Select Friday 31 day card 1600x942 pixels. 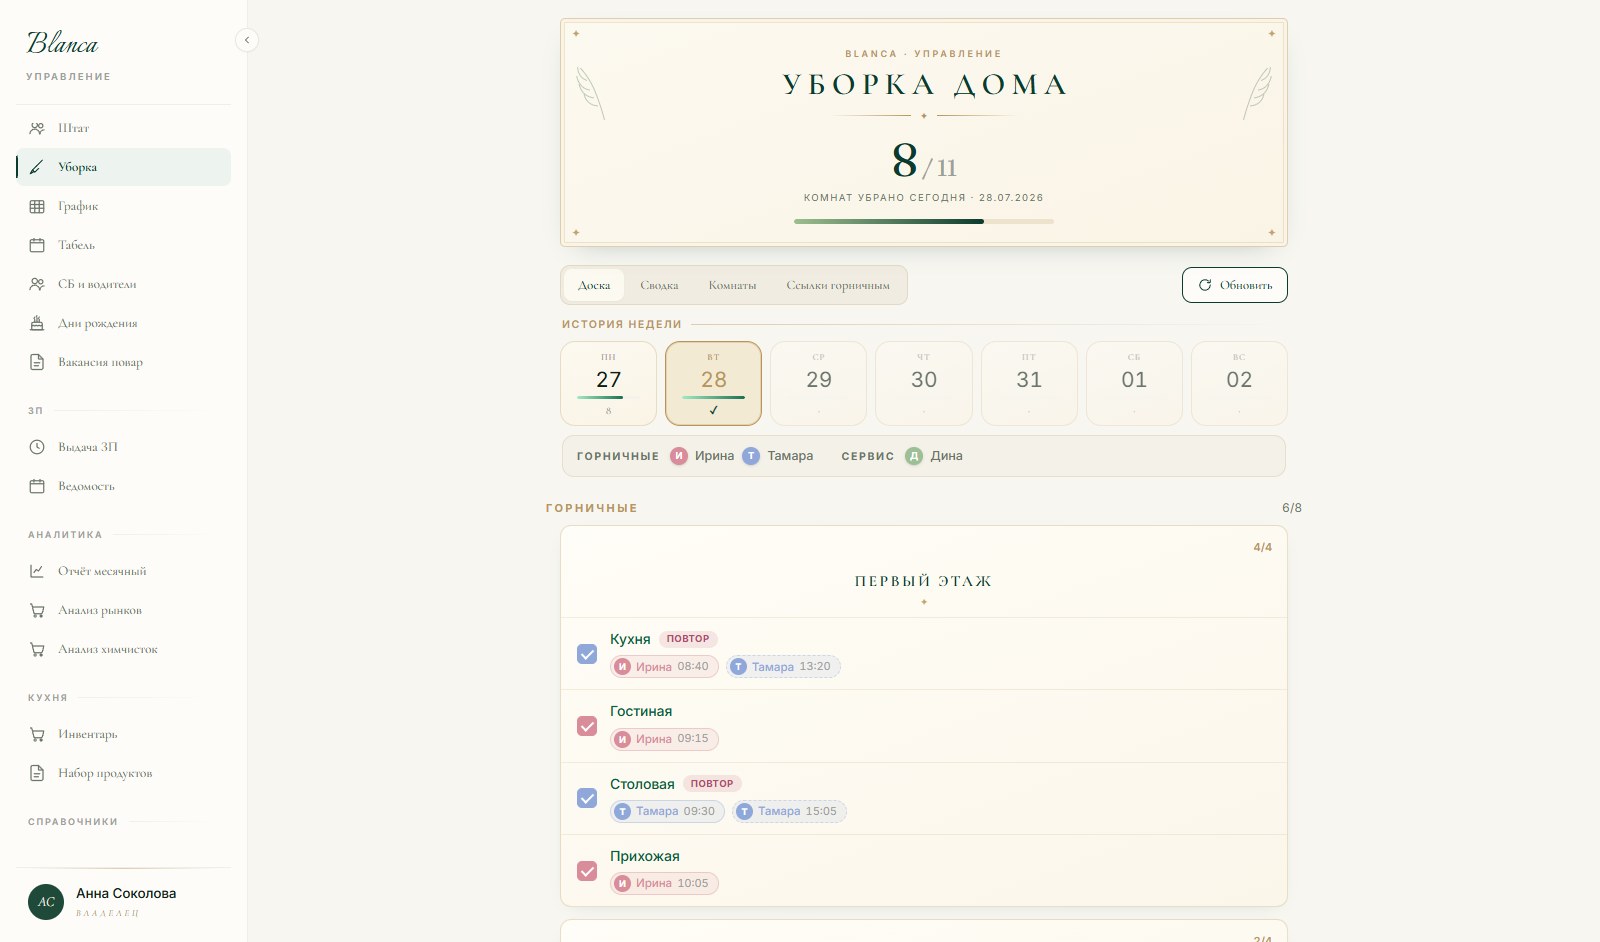coord(1029,384)
